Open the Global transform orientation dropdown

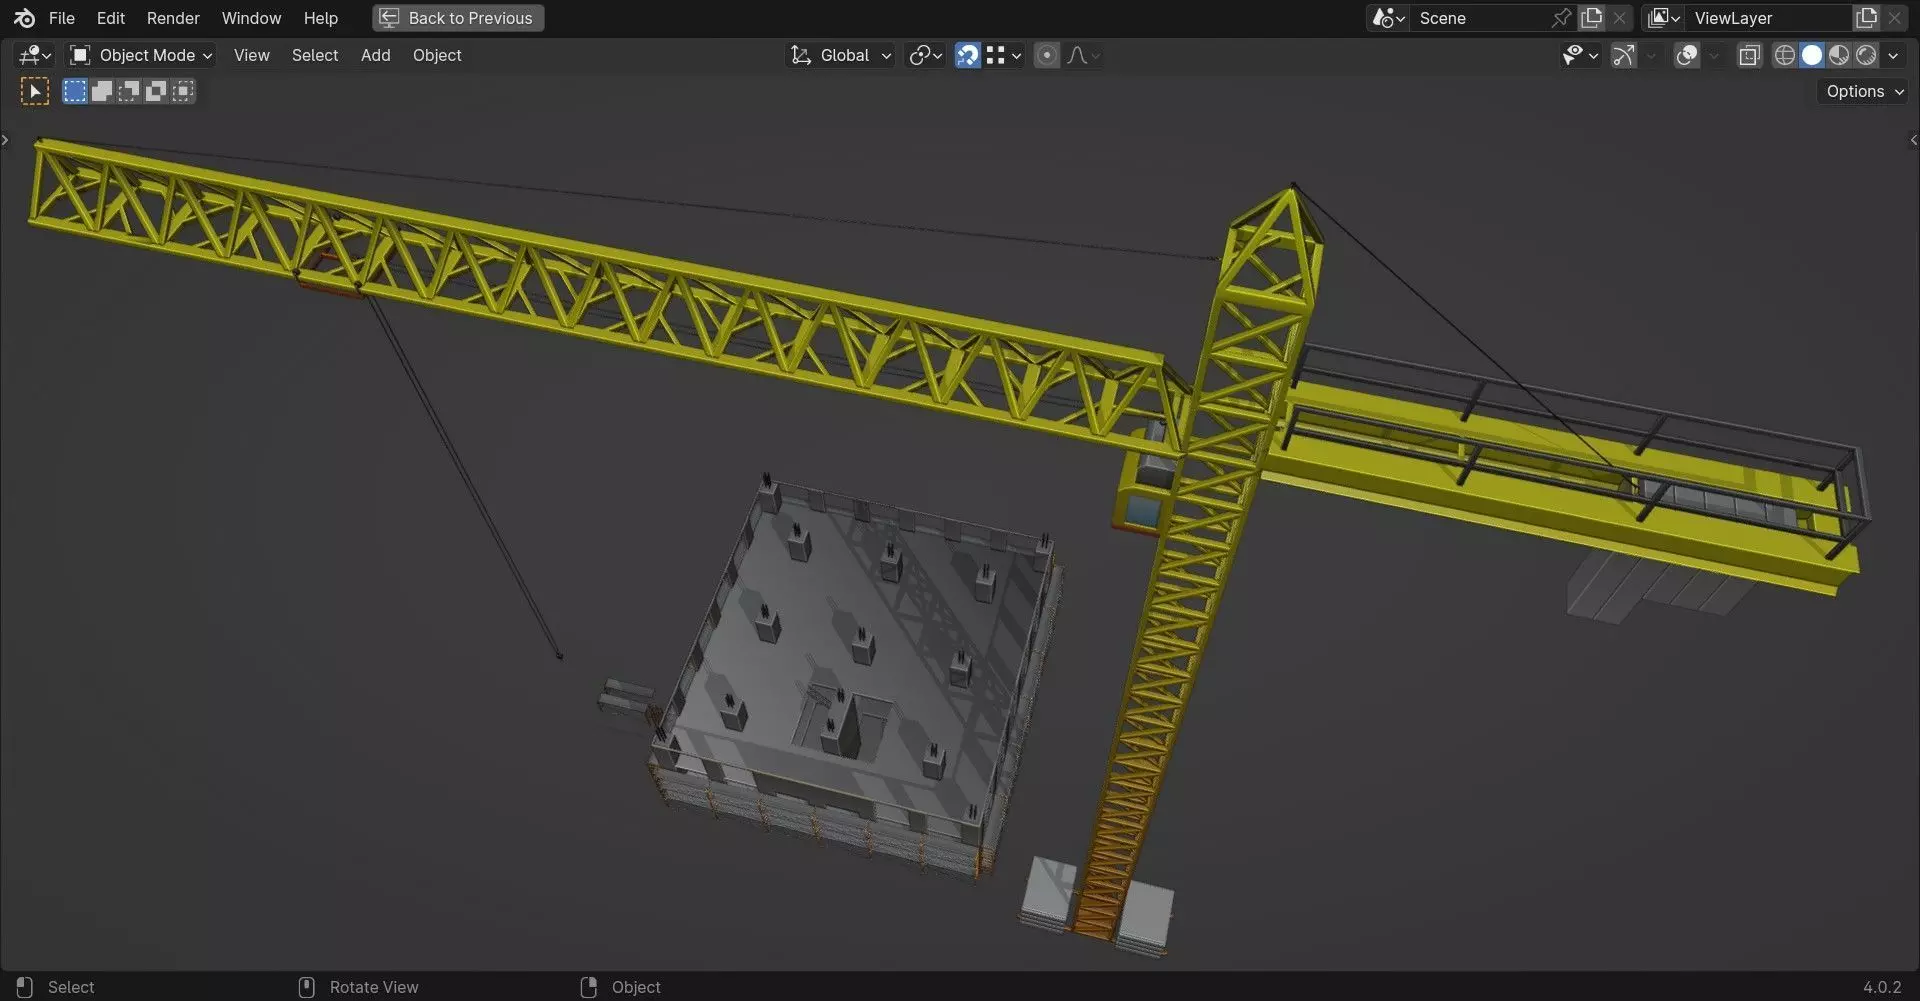tap(841, 55)
